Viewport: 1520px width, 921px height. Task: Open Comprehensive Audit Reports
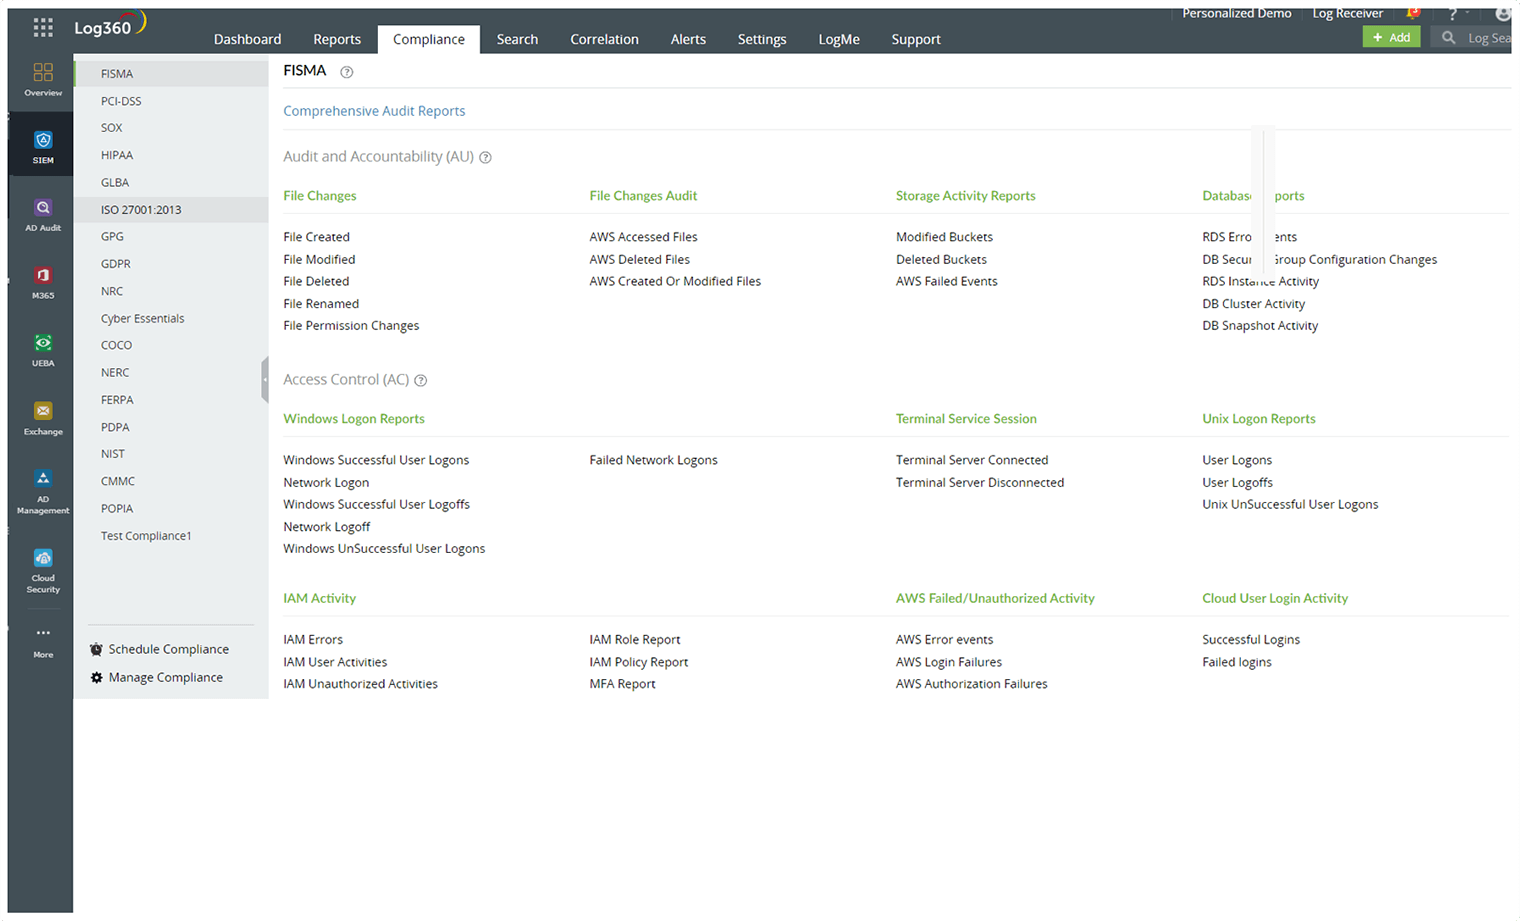[374, 110]
